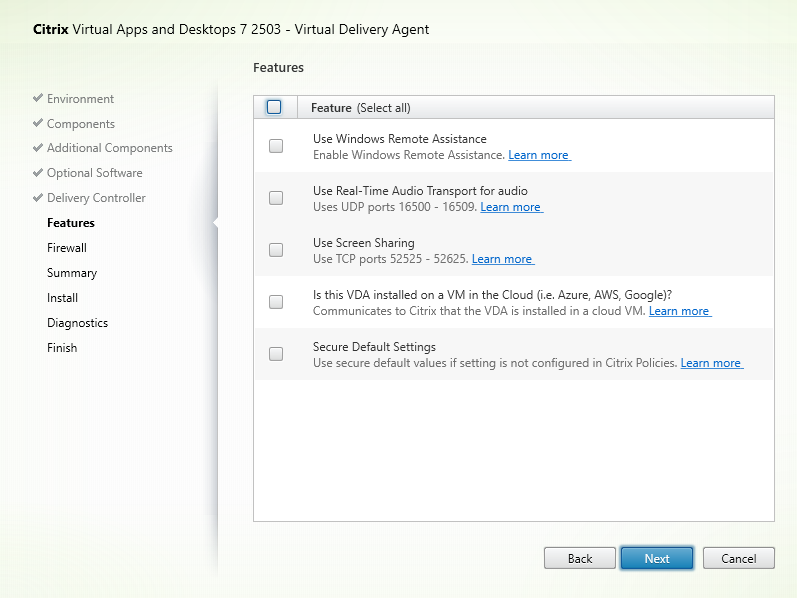The image size is (797, 598).
Task: Enable Real-Time Audio Transport checkbox
Action: coord(276,198)
